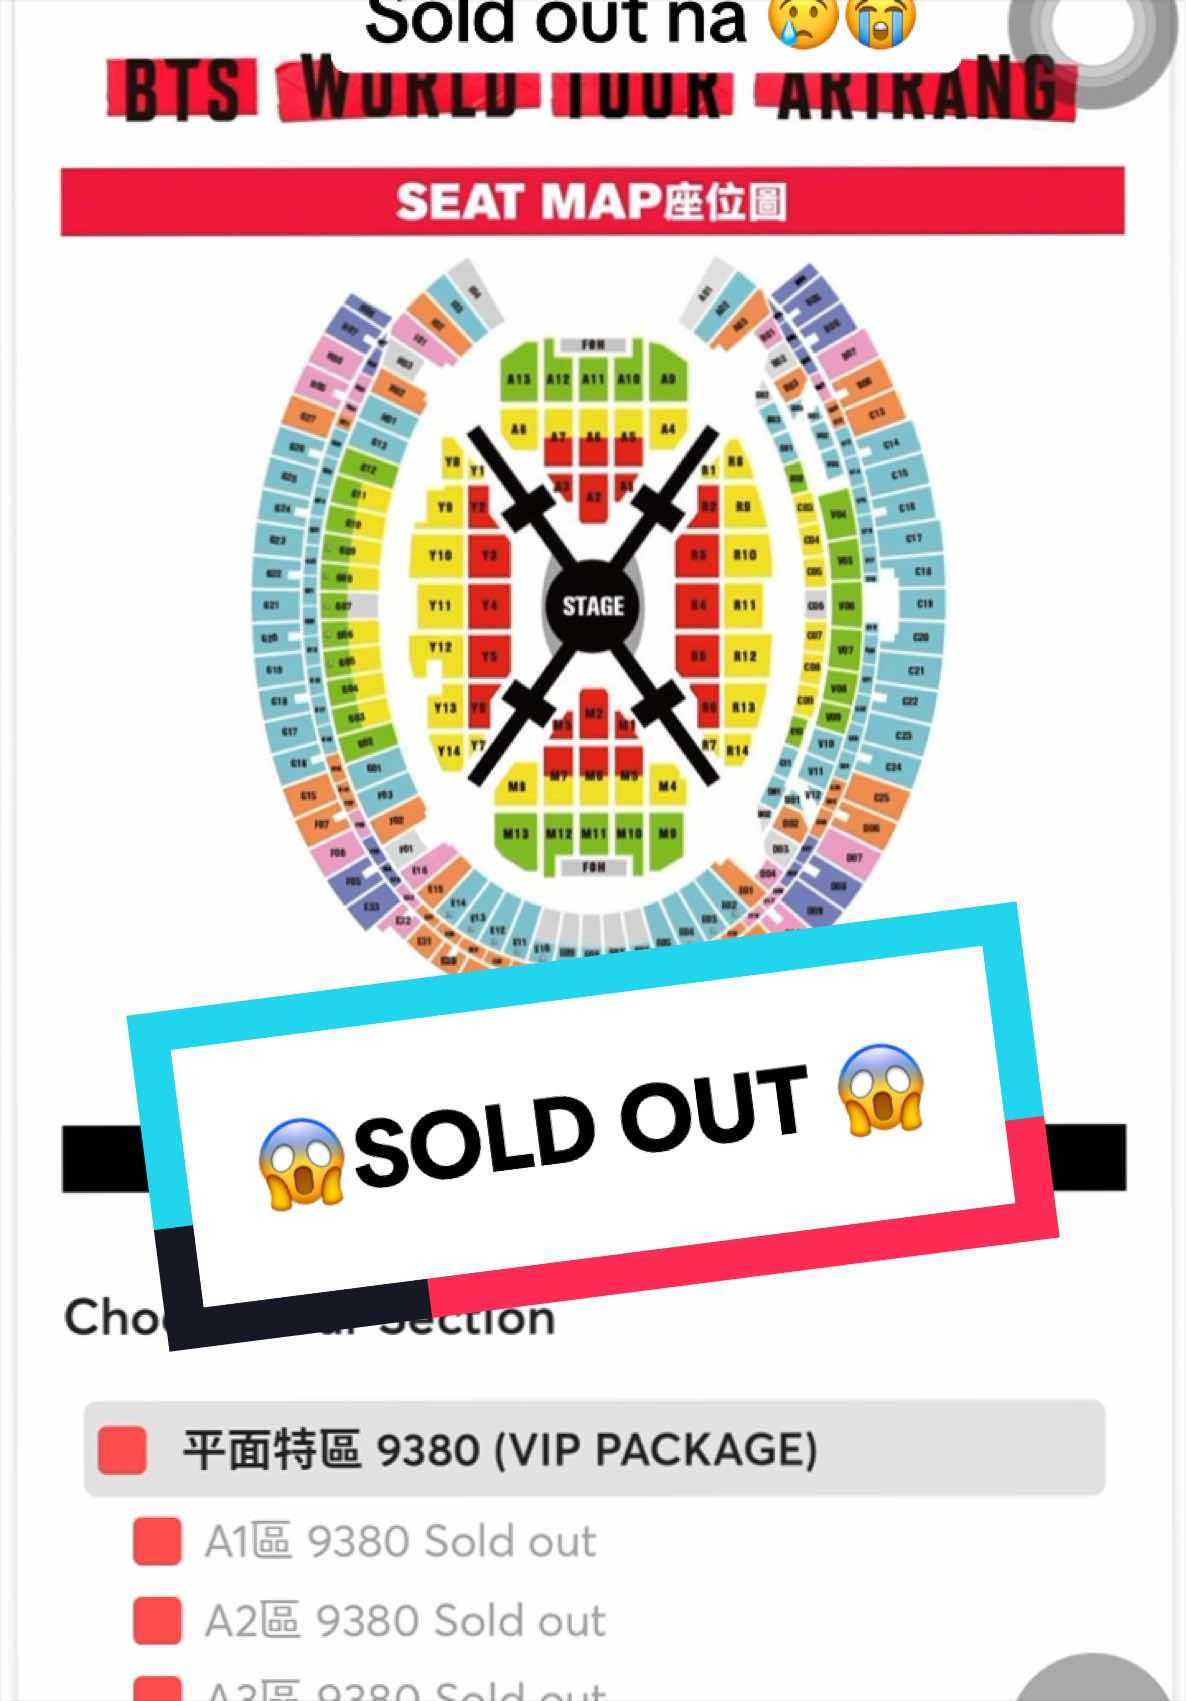Click the BTS World Tour Arirang title
1186x1701 pixels.
(x=592, y=88)
